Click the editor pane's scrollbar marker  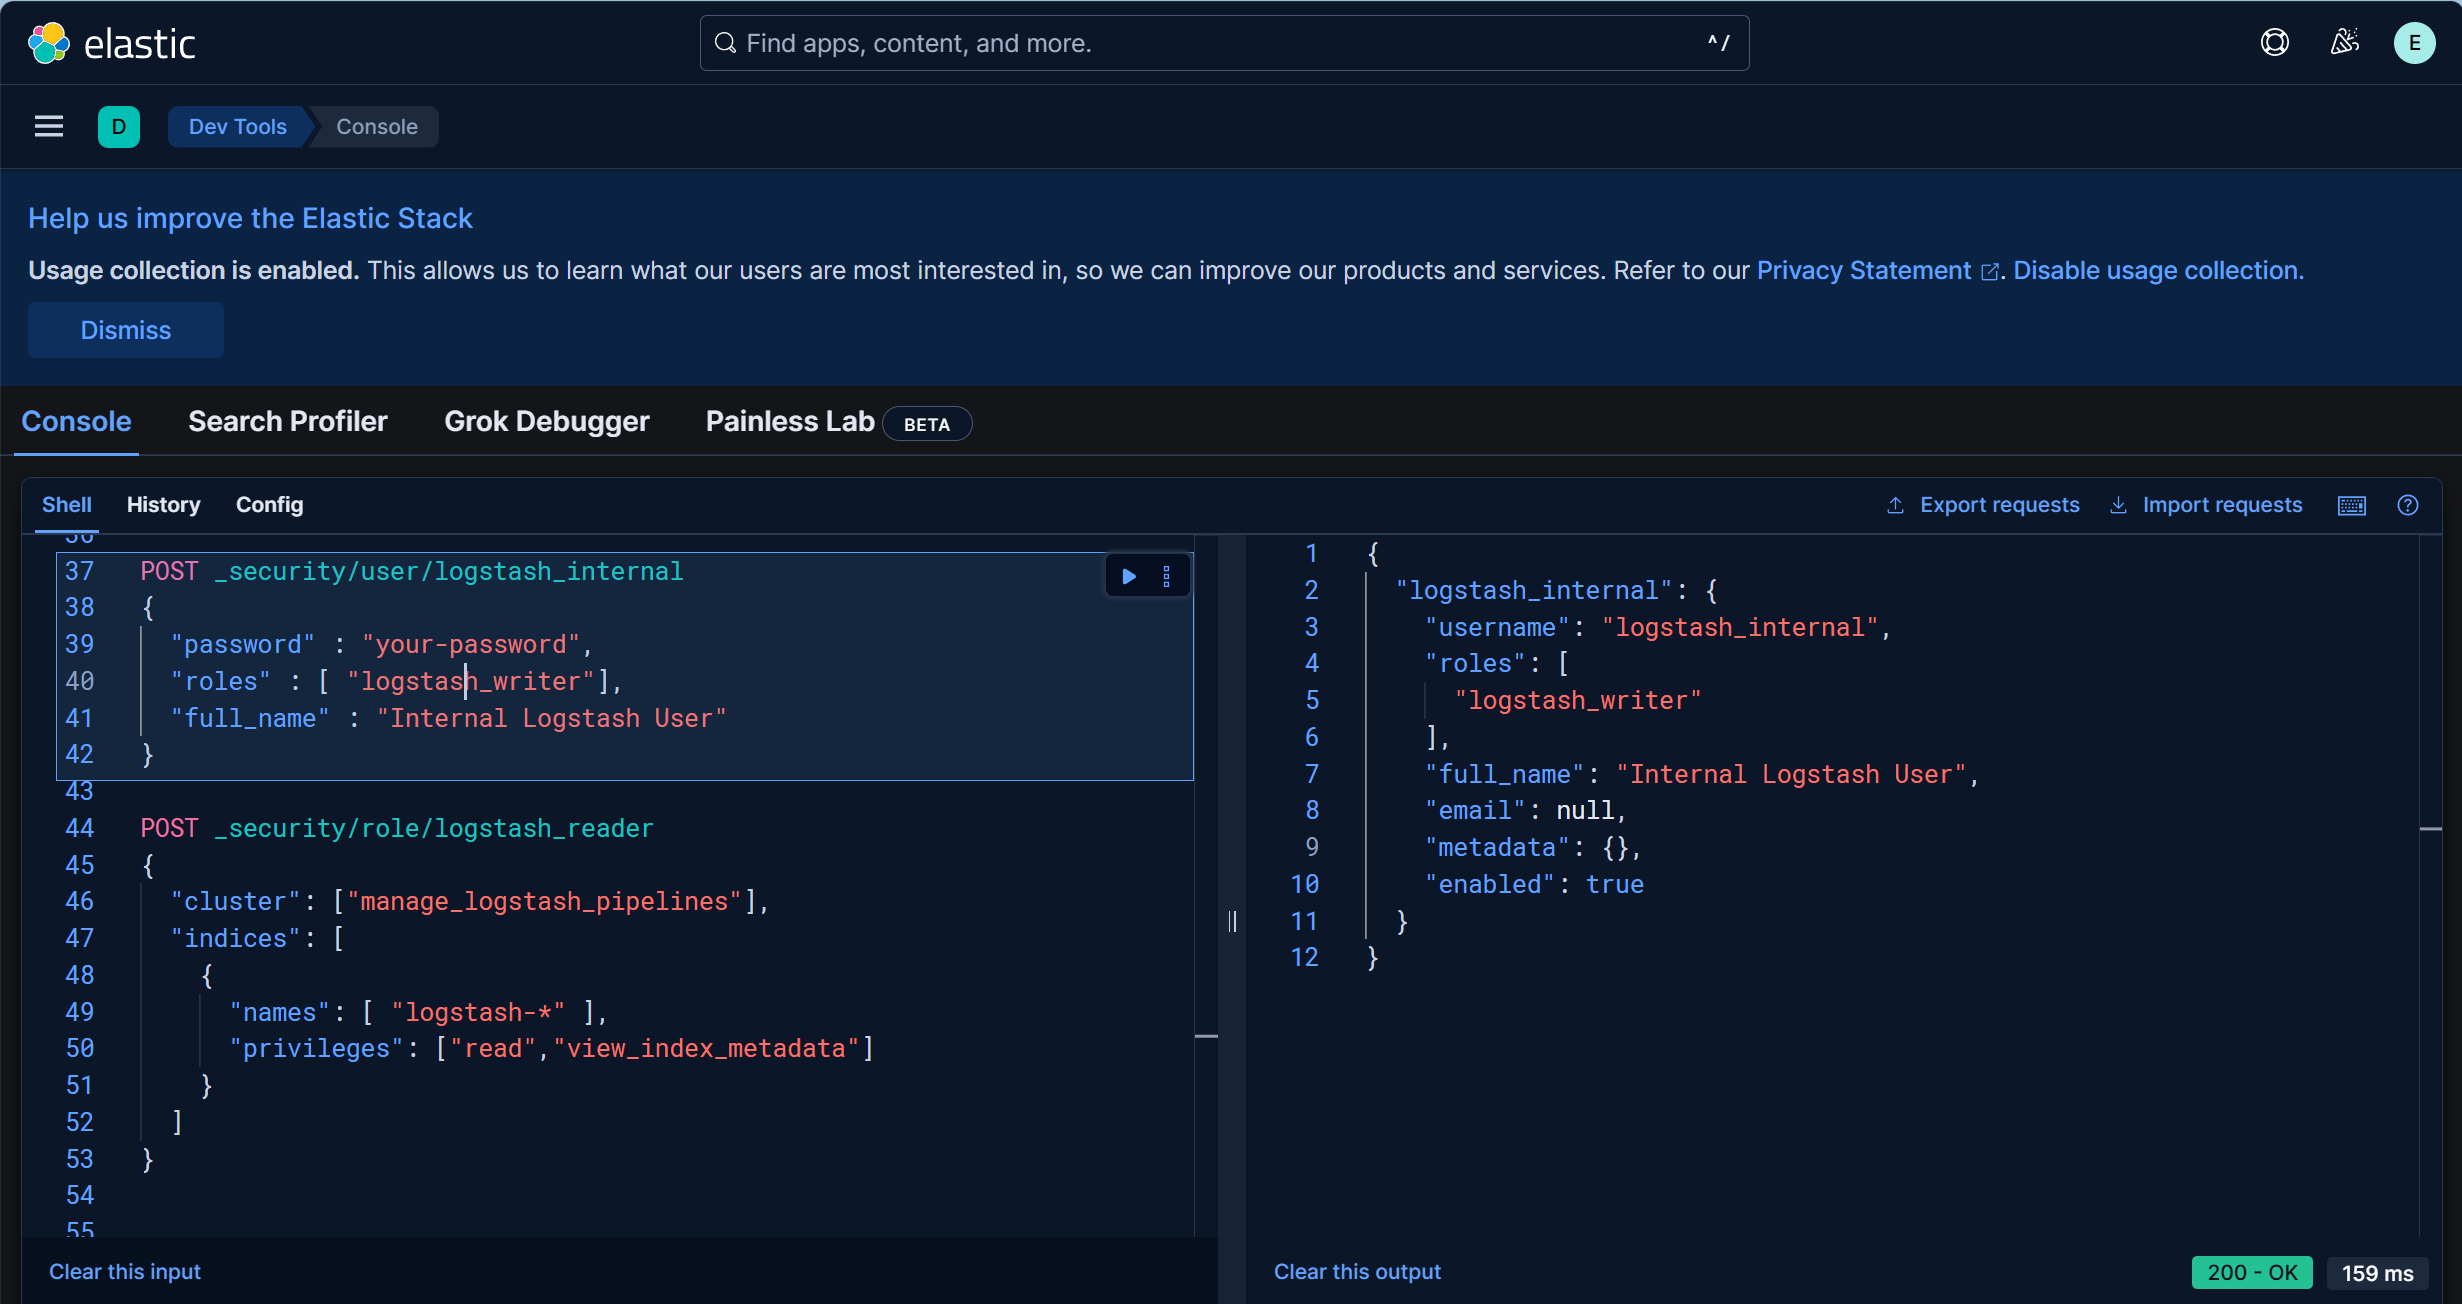click(x=1206, y=1036)
